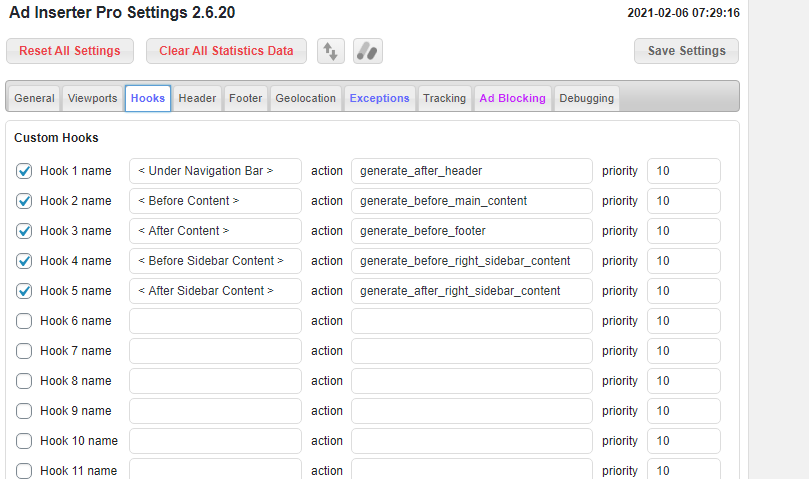810x479 pixels.
Task: Disable Hook 5 checkbox
Action: click(24, 291)
